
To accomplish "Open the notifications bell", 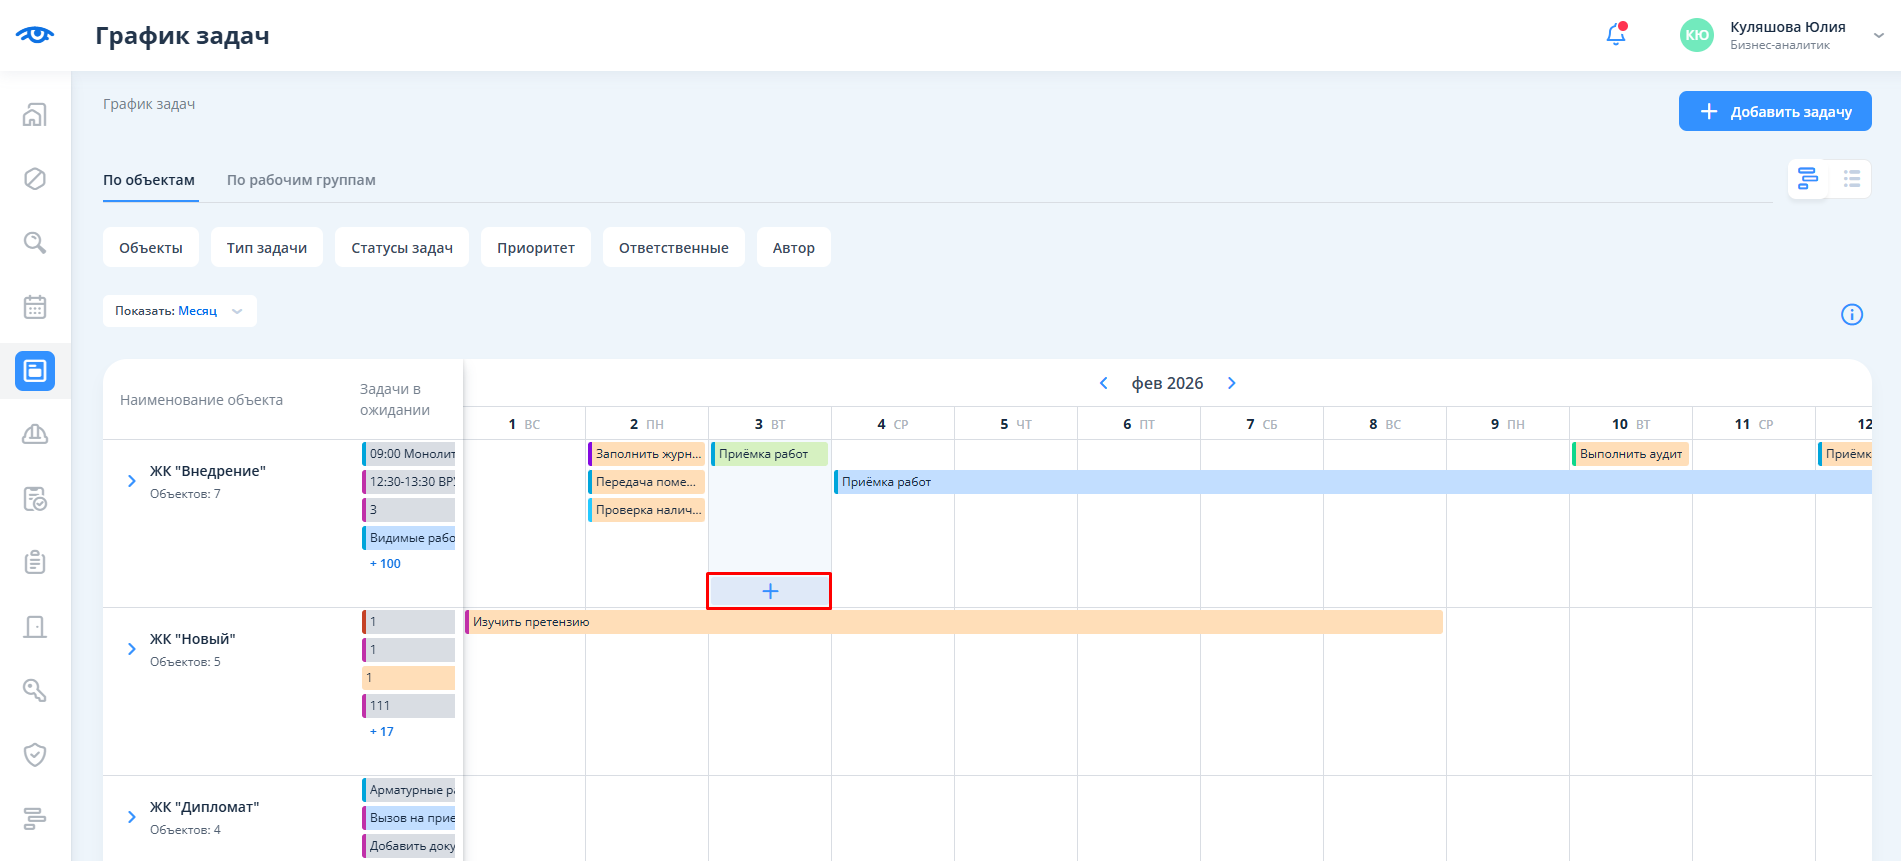I will 1615,35.
